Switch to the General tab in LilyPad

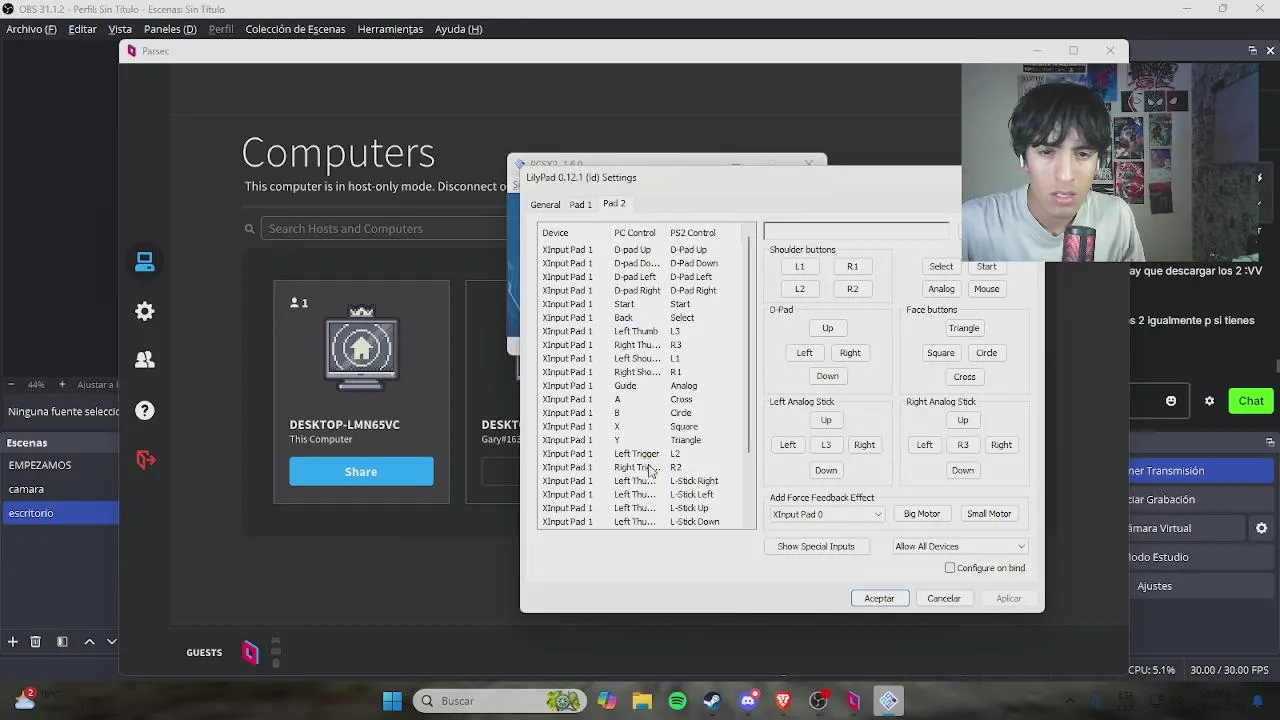click(545, 205)
